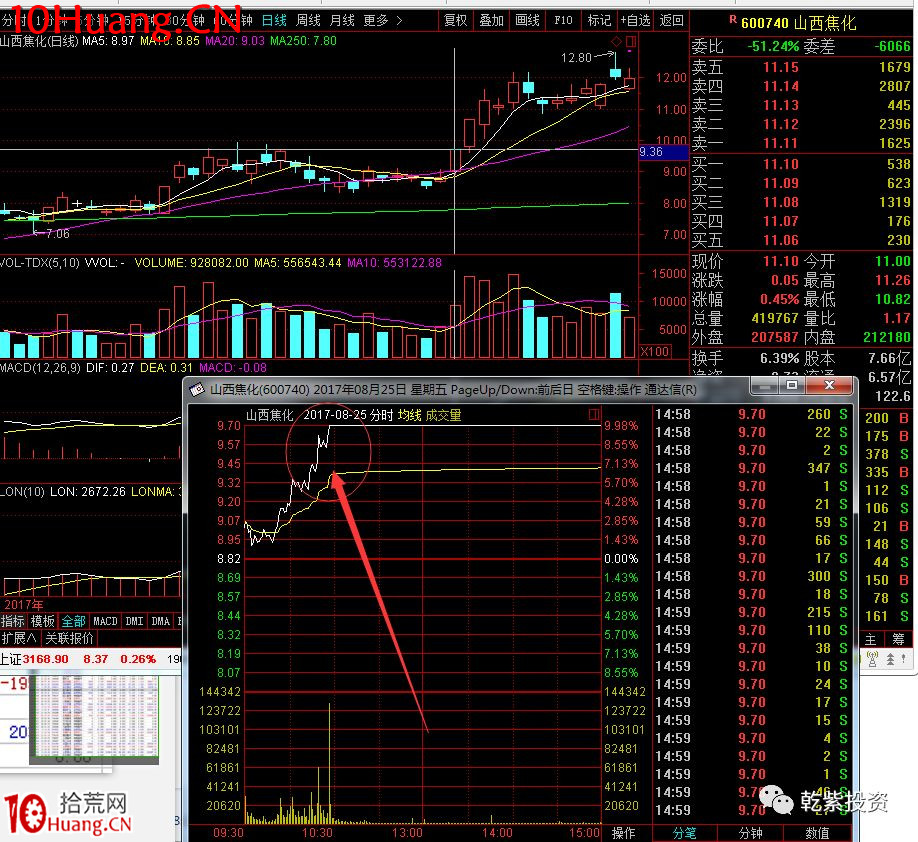Click the 操作 button in popup bottom bar
The height and width of the screenshot is (842, 918).
[623, 833]
